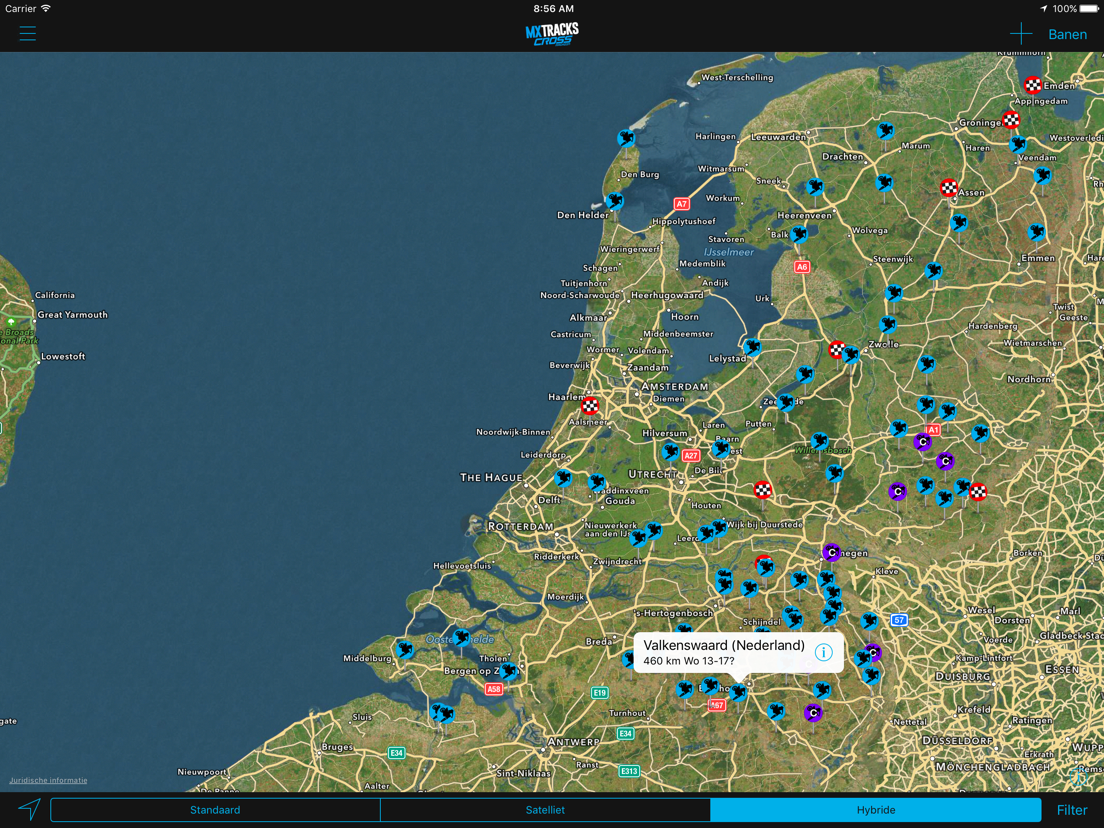Select rider pin below Valkenswaard callout
Screen dimensions: 1104x828
click(x=738, y=693)
